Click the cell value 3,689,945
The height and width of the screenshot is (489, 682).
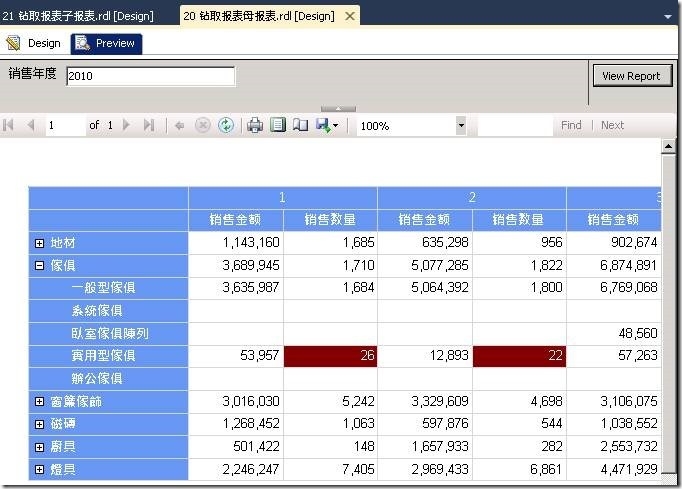coord(251,265)
